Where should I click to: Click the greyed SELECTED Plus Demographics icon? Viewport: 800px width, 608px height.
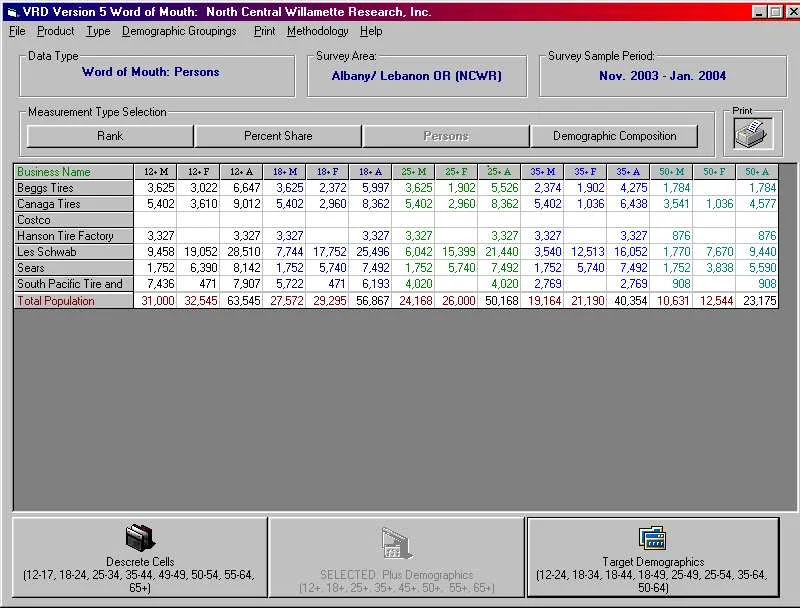[396, 543]
